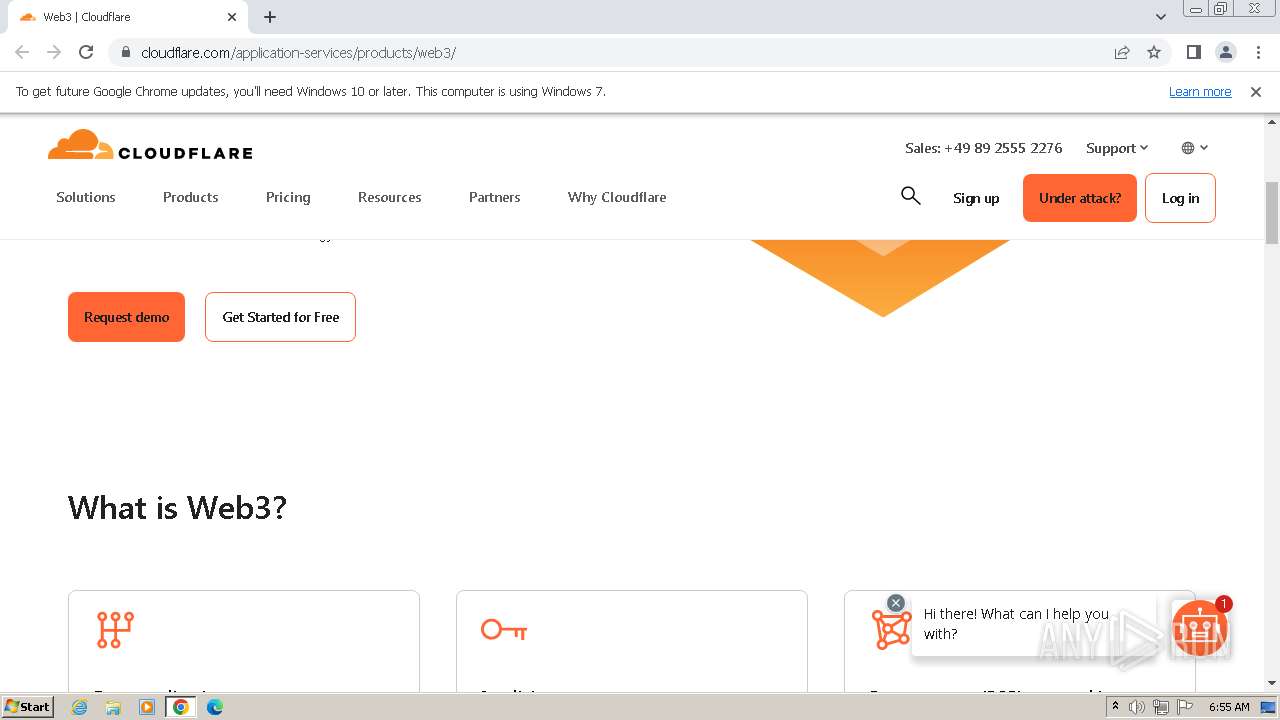
Task: Click the scrollbar down arrow
Action: [1272, 683]
